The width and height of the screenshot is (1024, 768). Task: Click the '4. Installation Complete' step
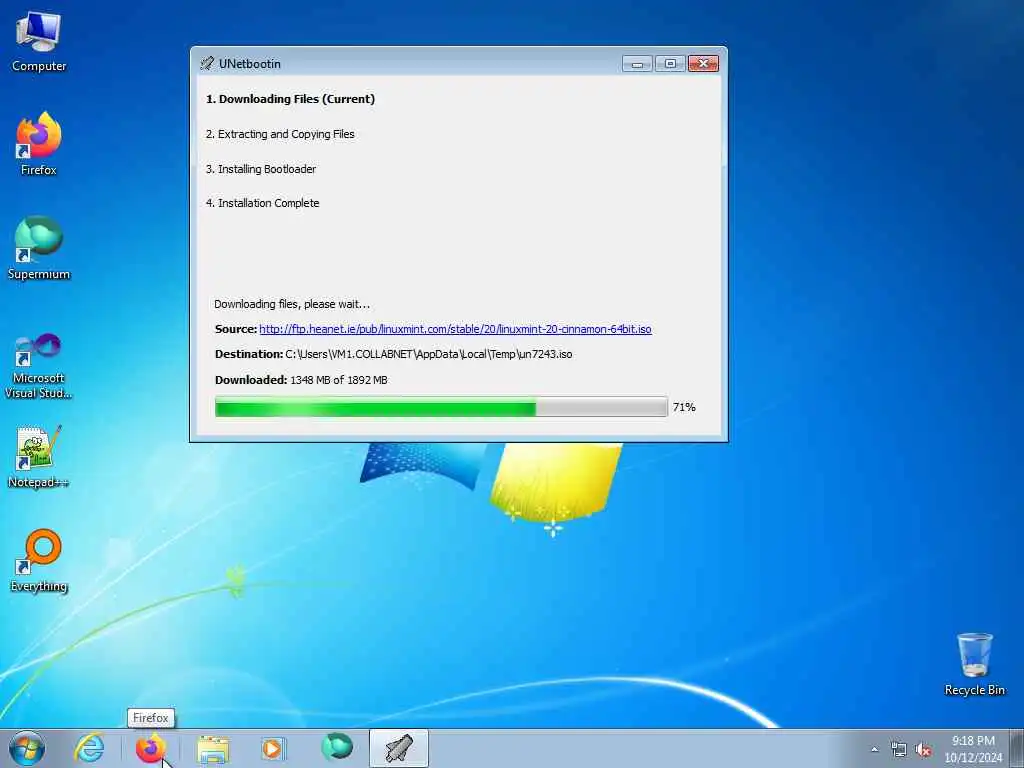(x=263, y=203)
